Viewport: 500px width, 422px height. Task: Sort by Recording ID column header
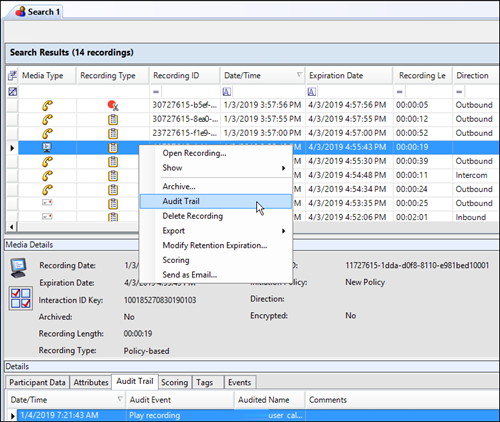[185, 76]
